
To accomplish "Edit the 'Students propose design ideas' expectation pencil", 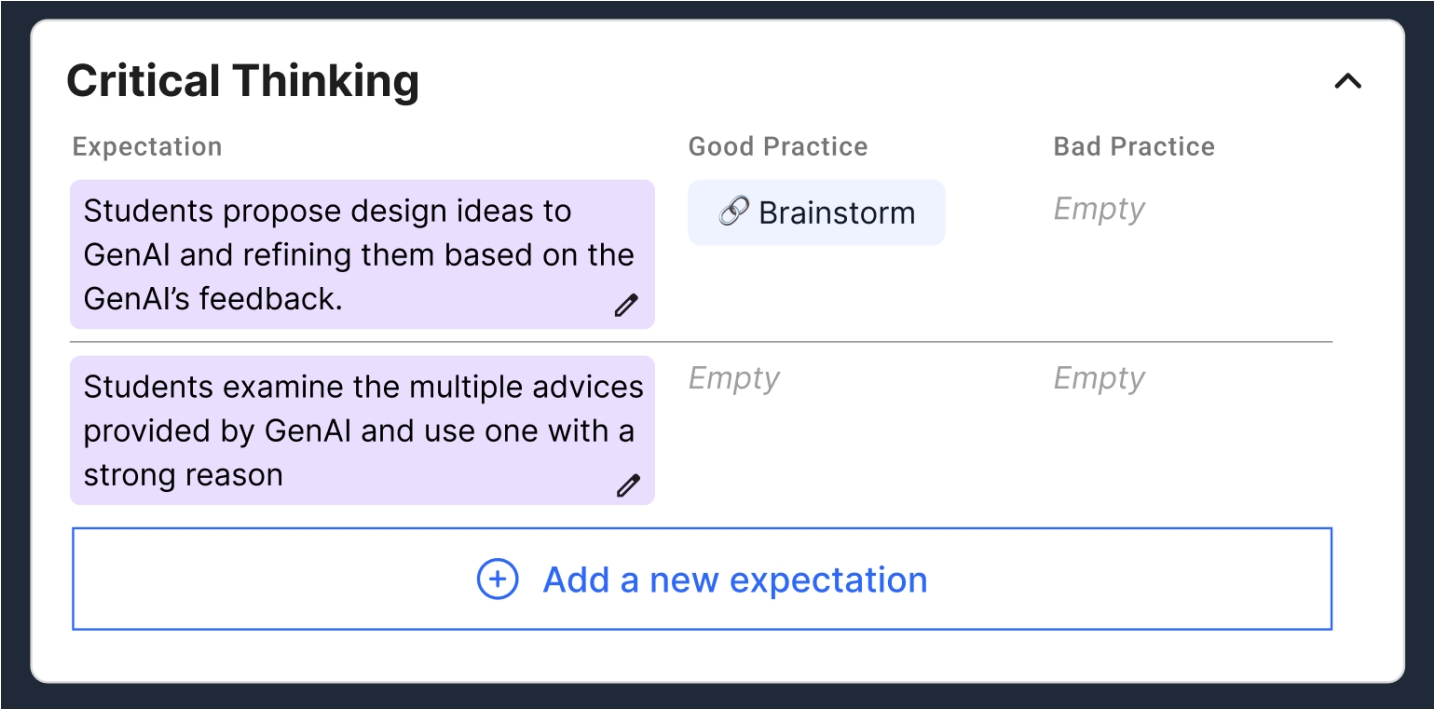I will [626, 306].
